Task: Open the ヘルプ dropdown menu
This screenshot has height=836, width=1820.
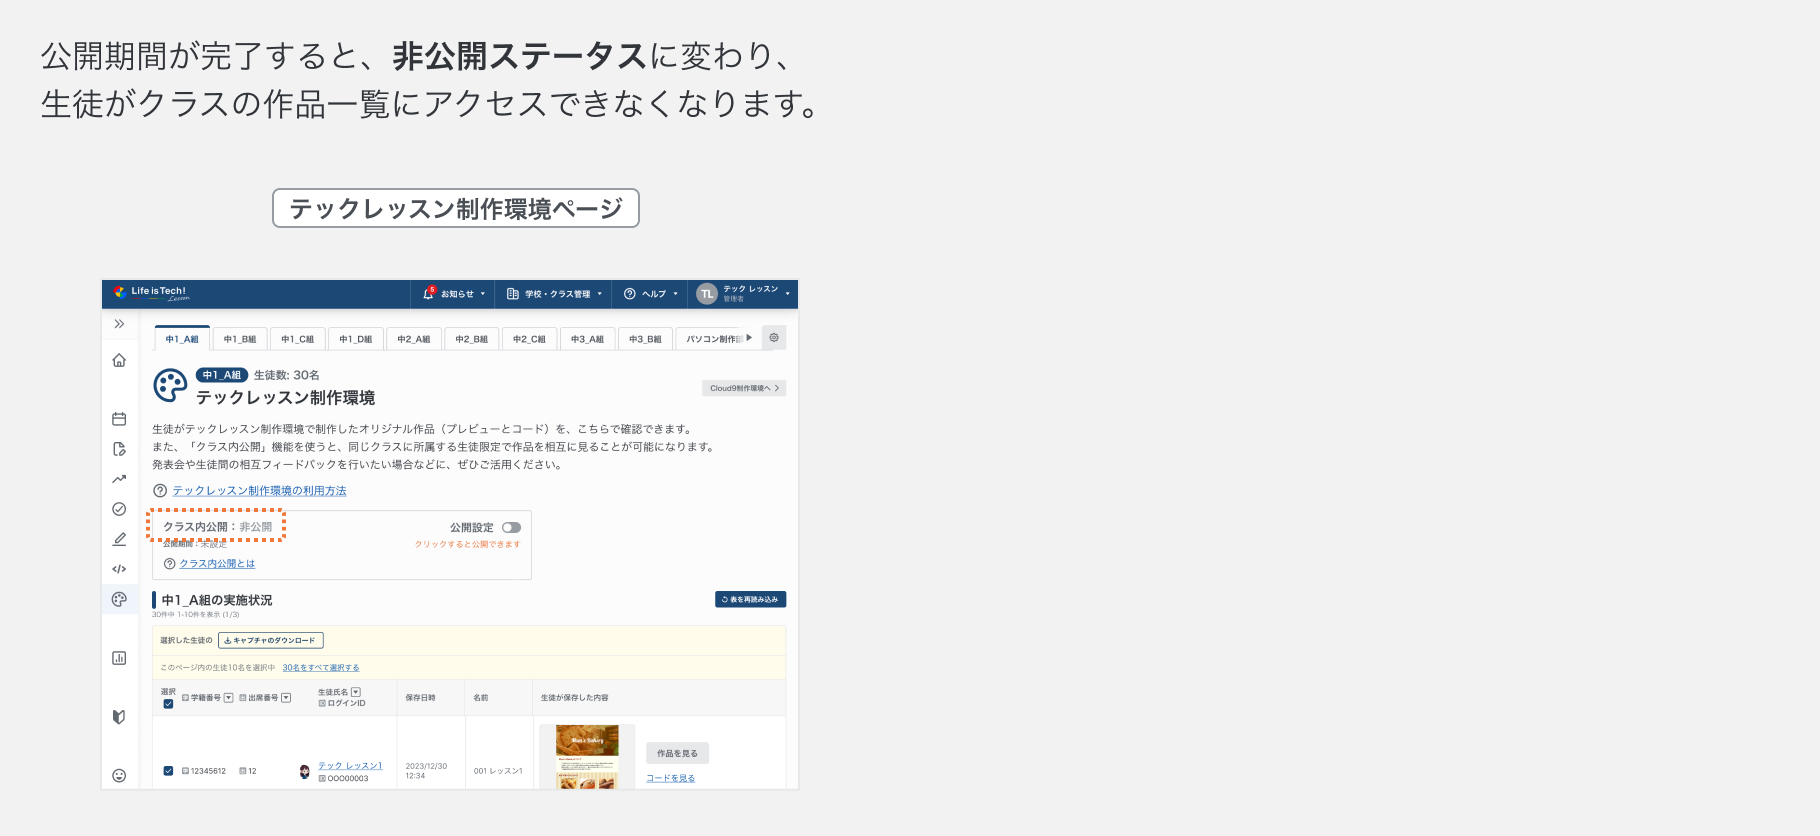Action: click(x=651, y=294)
